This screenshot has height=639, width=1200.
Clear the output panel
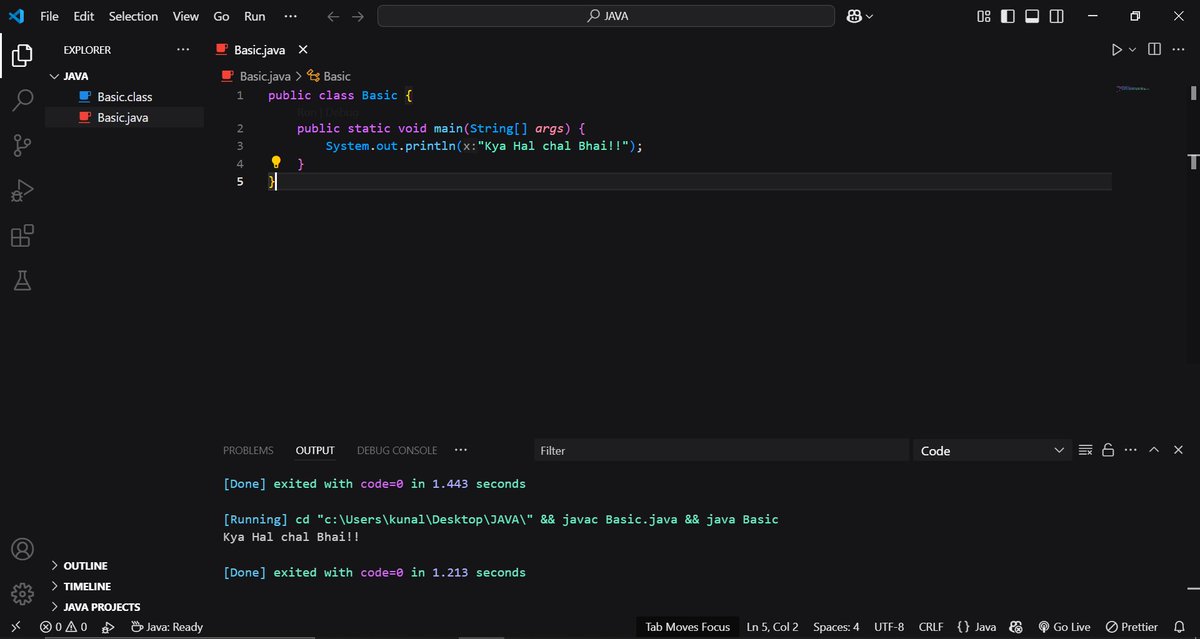point(1086,451)
